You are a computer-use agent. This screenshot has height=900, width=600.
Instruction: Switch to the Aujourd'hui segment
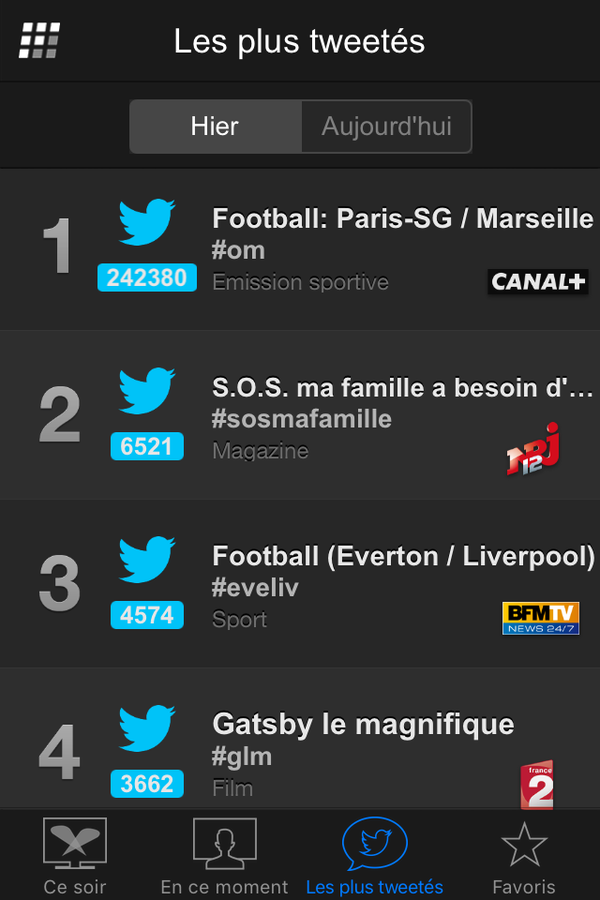pyautogui.click(x=386, y=126)
